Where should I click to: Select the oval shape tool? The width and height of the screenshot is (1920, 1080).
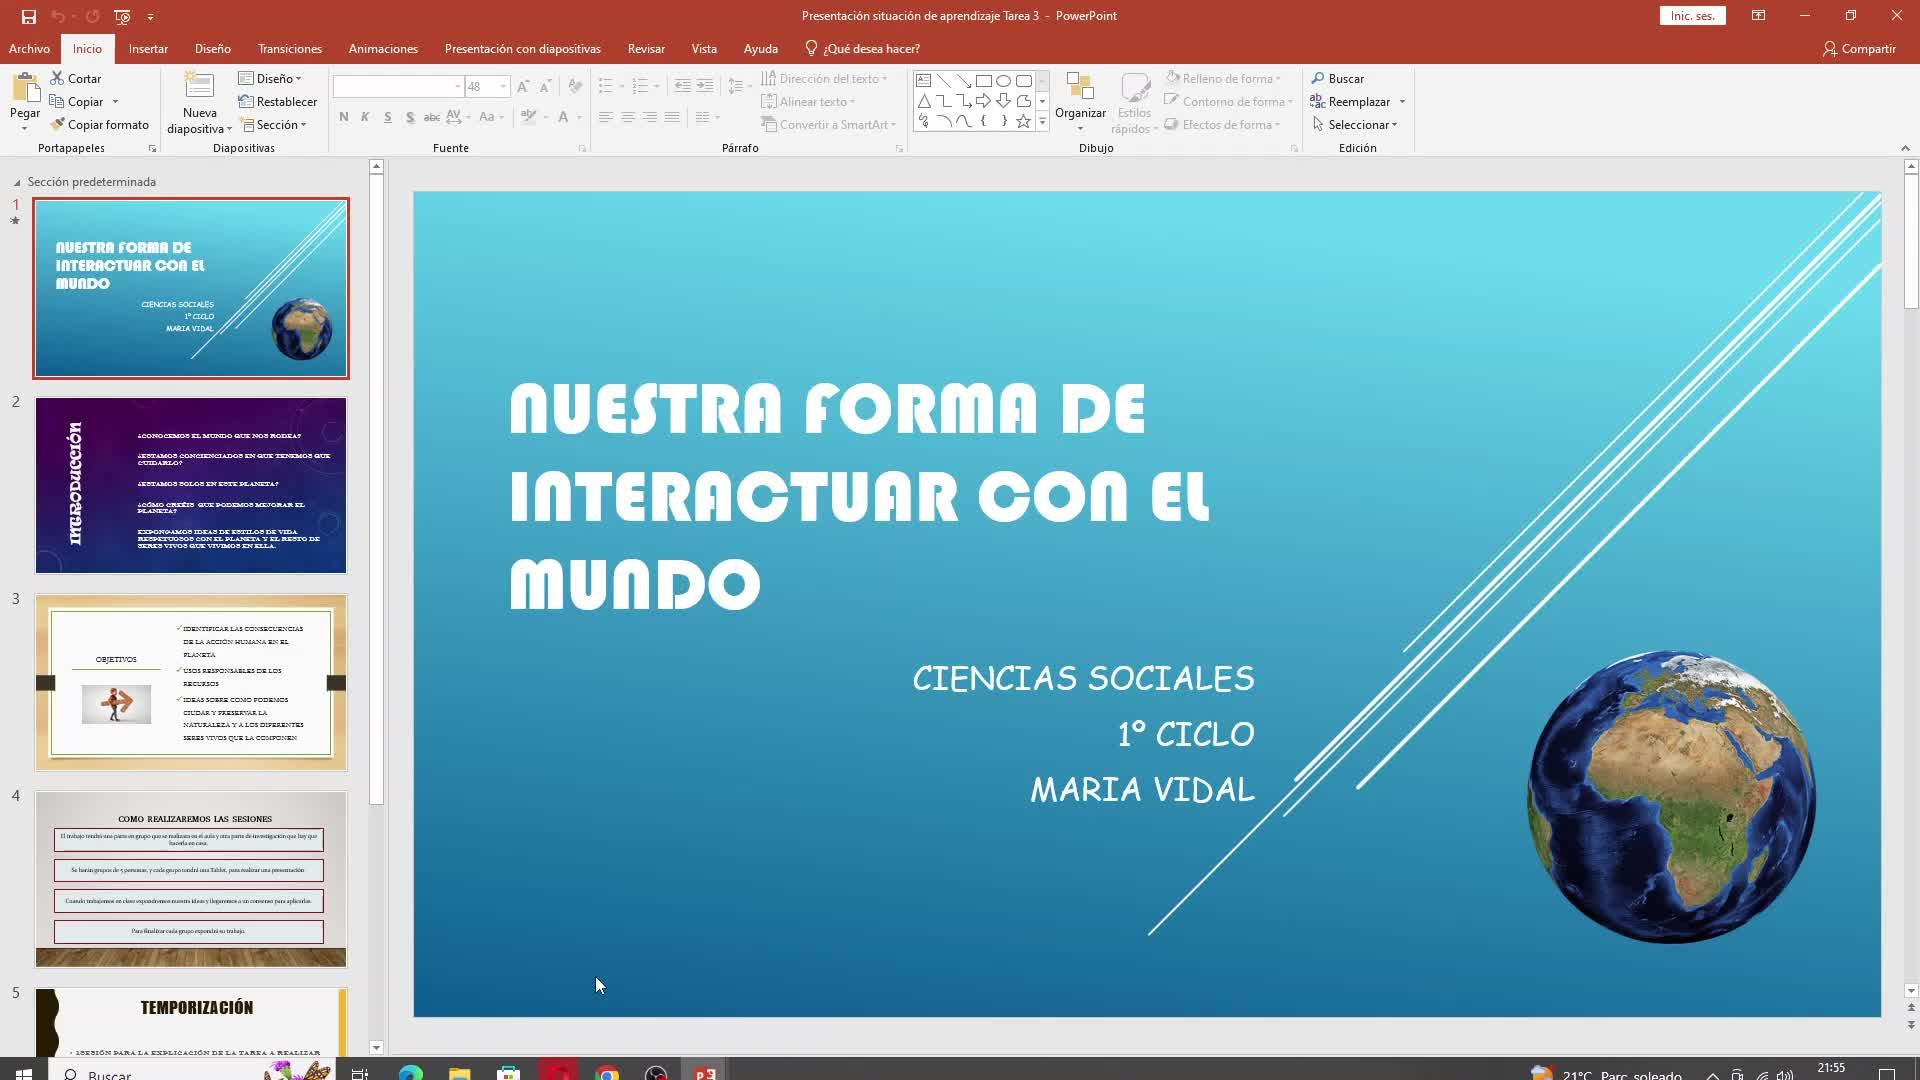click(x=1003, y=81)
